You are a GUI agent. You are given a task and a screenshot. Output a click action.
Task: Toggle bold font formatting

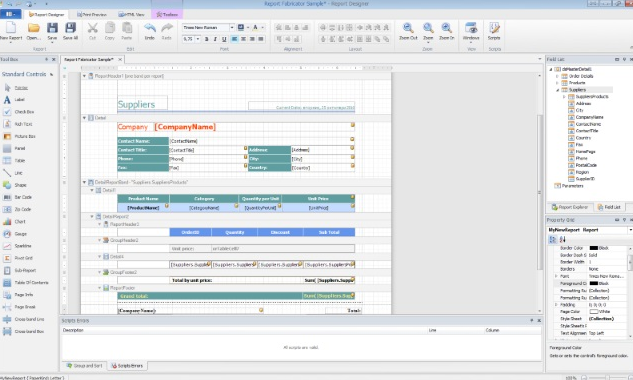pos(207,39)
